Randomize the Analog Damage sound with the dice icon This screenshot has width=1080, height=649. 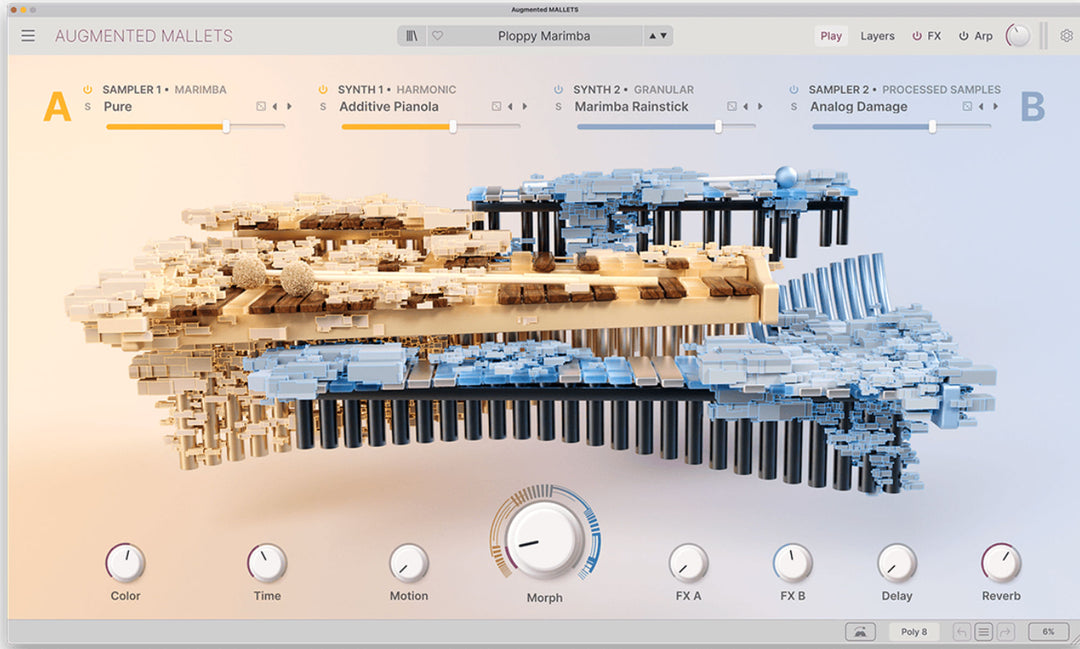pyautogui.click(x=967, y=106)
